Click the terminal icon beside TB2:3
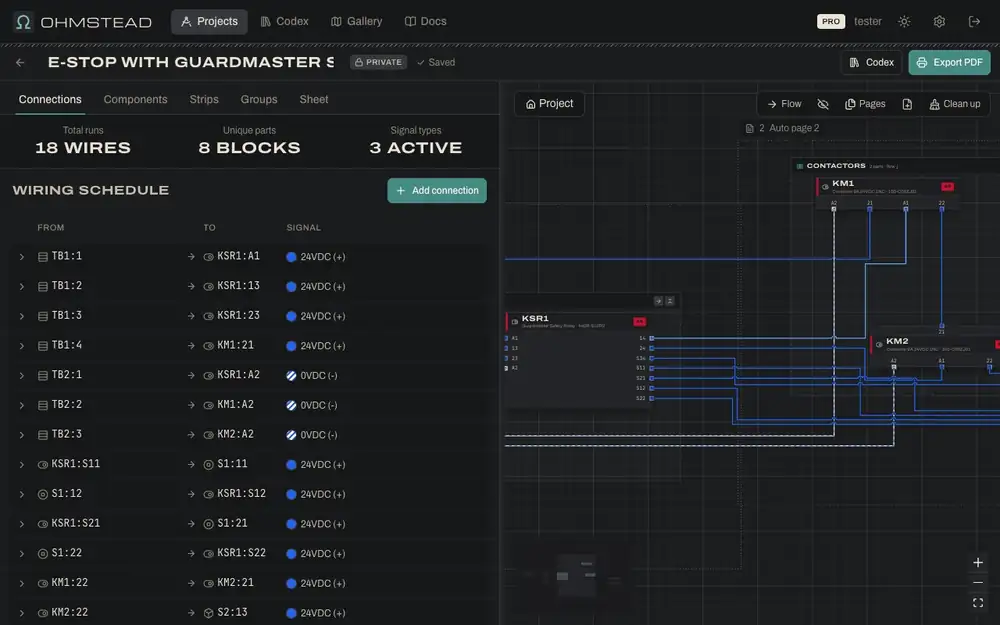 pos(43,435)
